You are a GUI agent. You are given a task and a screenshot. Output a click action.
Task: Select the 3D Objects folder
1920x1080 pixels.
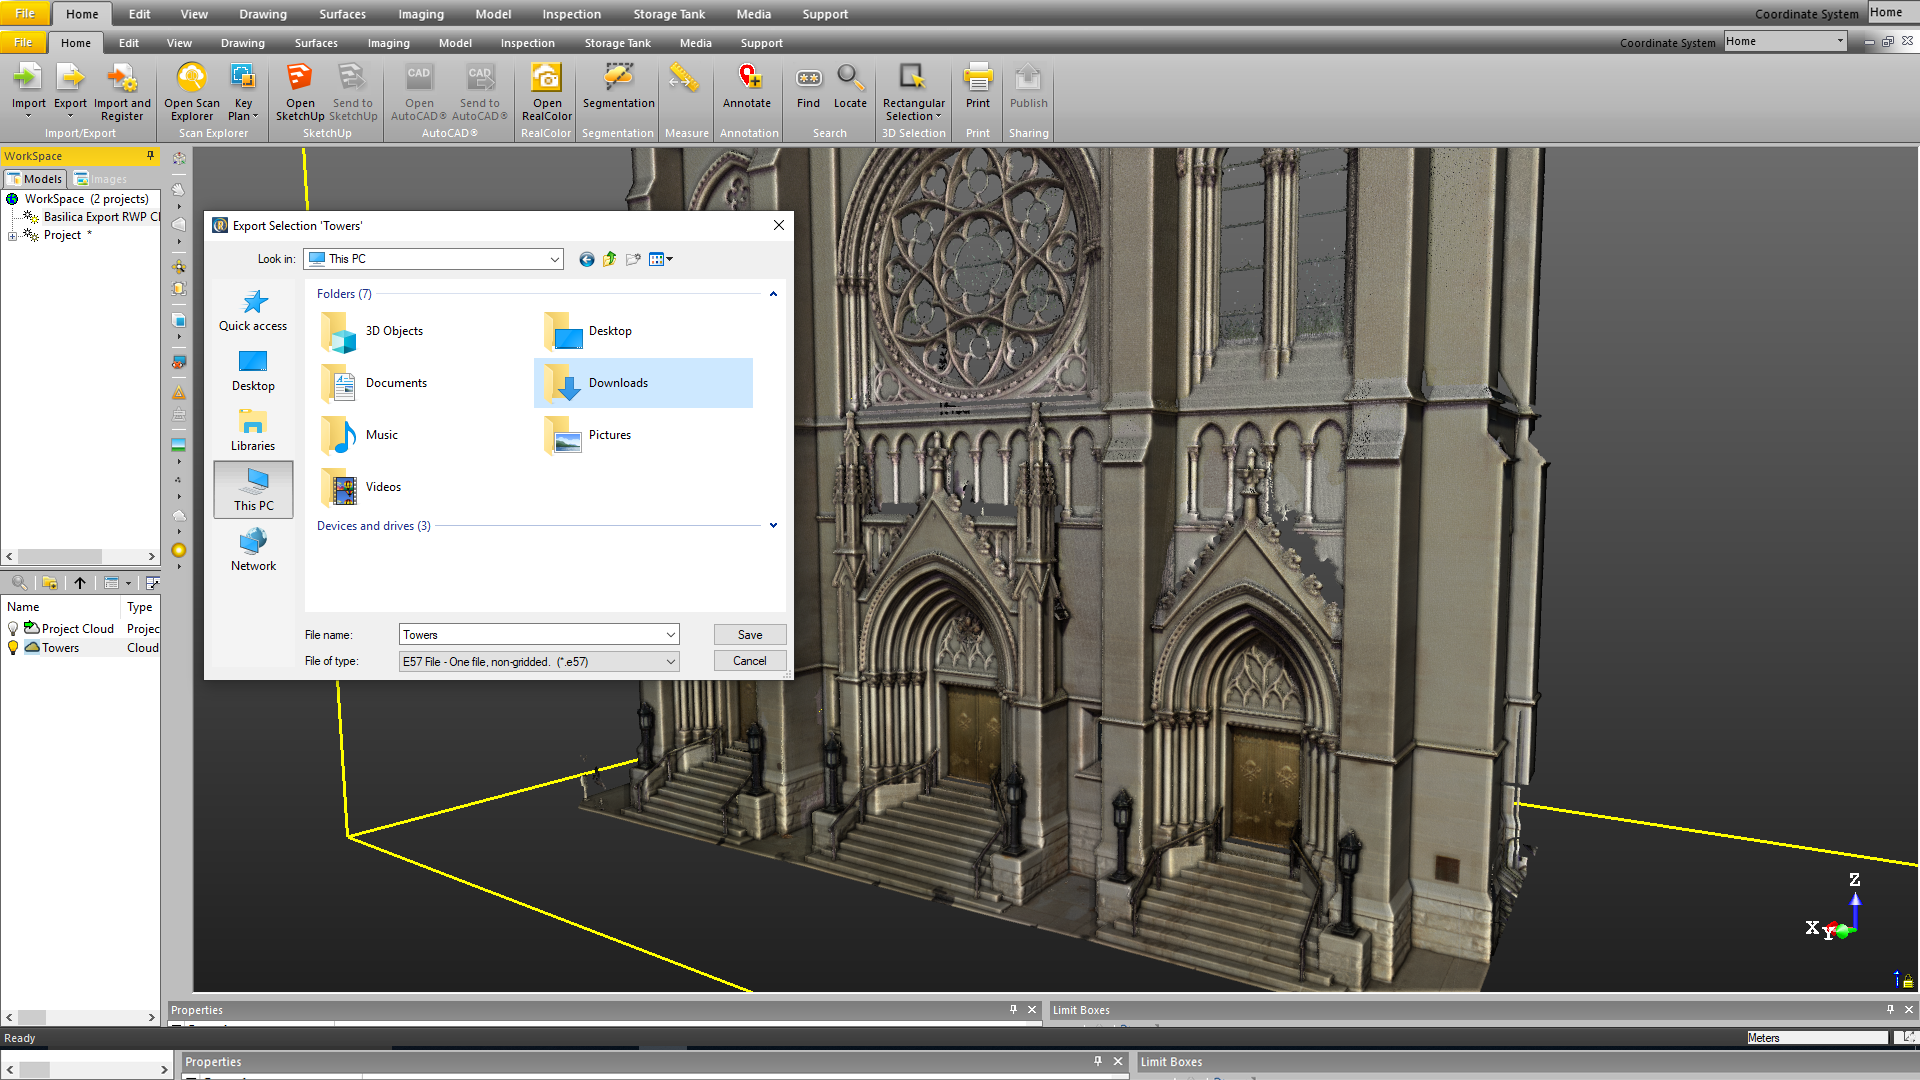(x=372, y=331)
